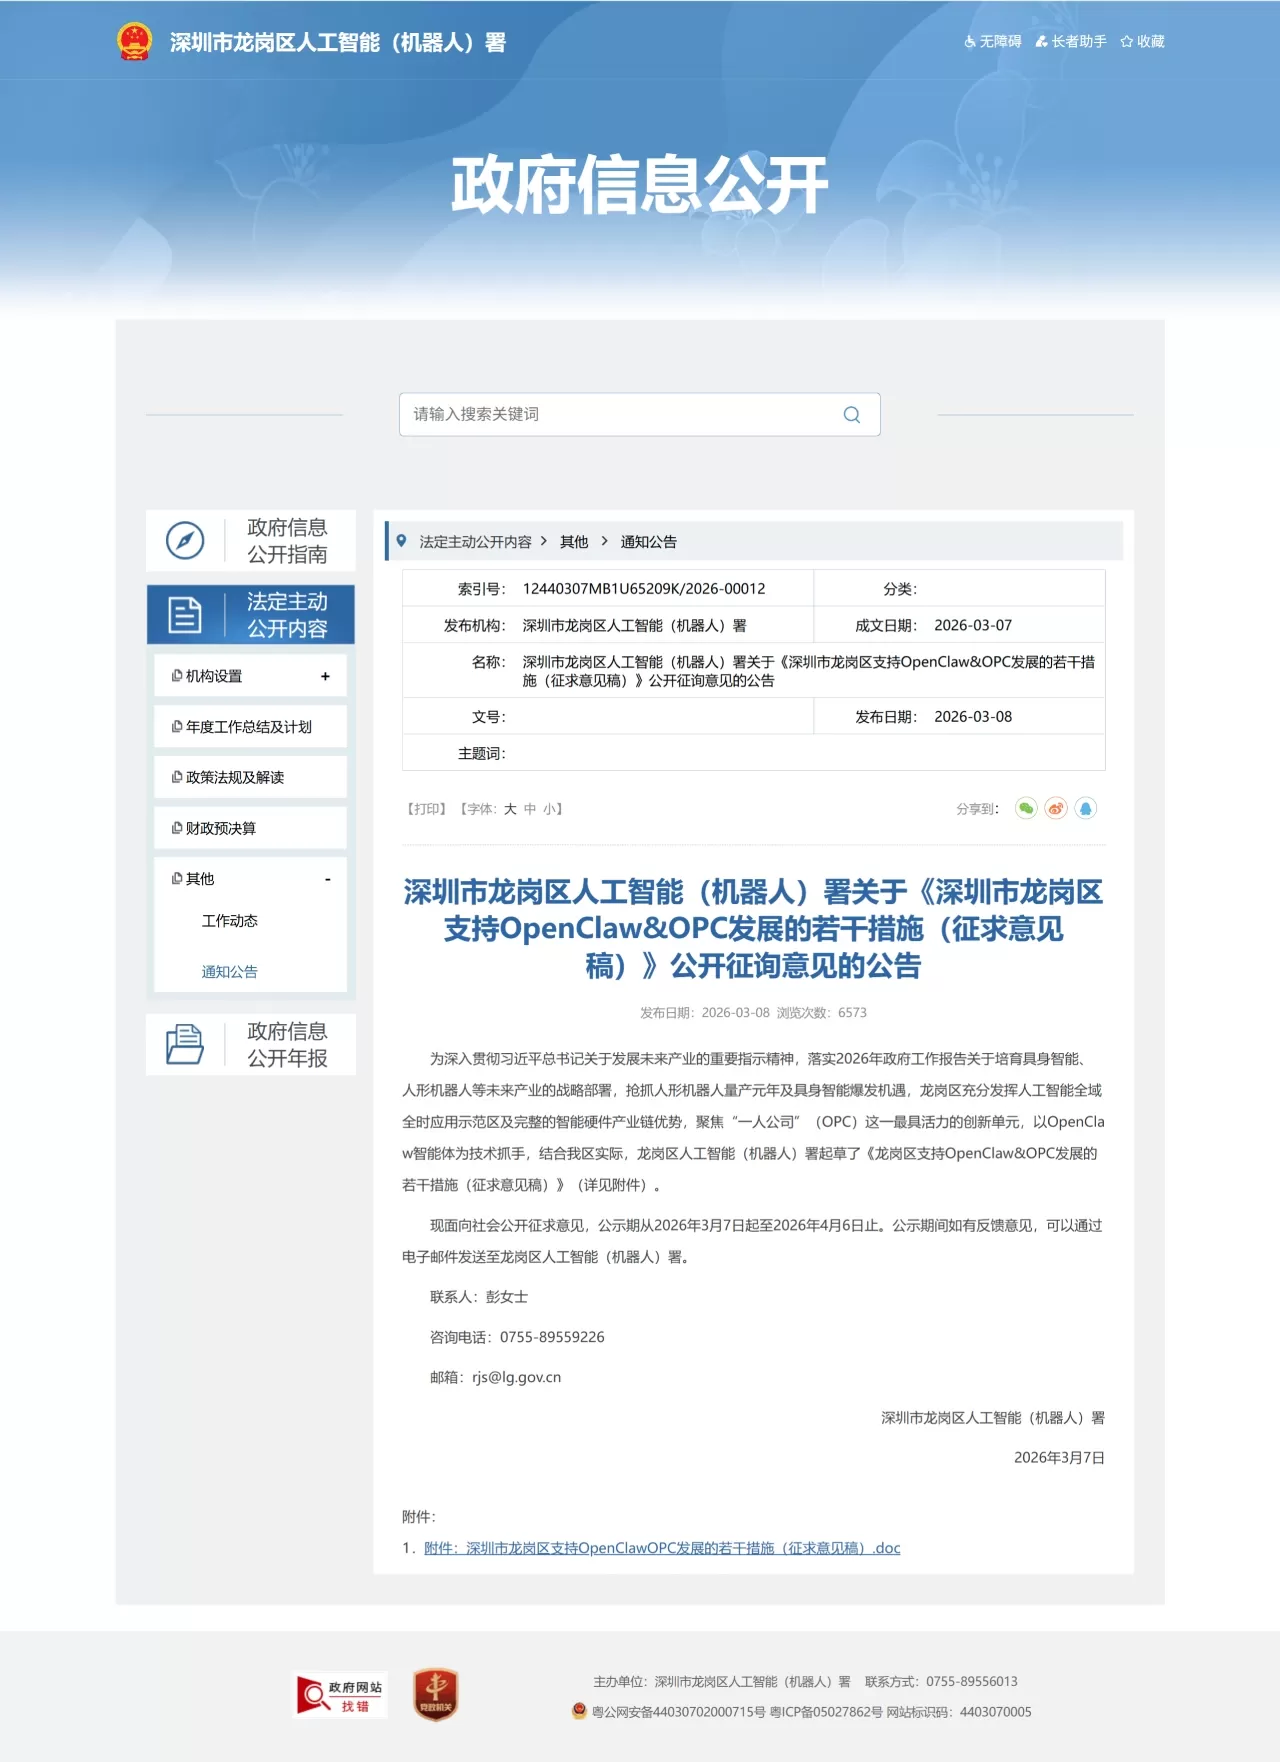Image resolution: width=1280 pixels, height=1762 pixels.
Task: Click 成文日期 value 2026-03-07
Action: click(973, 626)
